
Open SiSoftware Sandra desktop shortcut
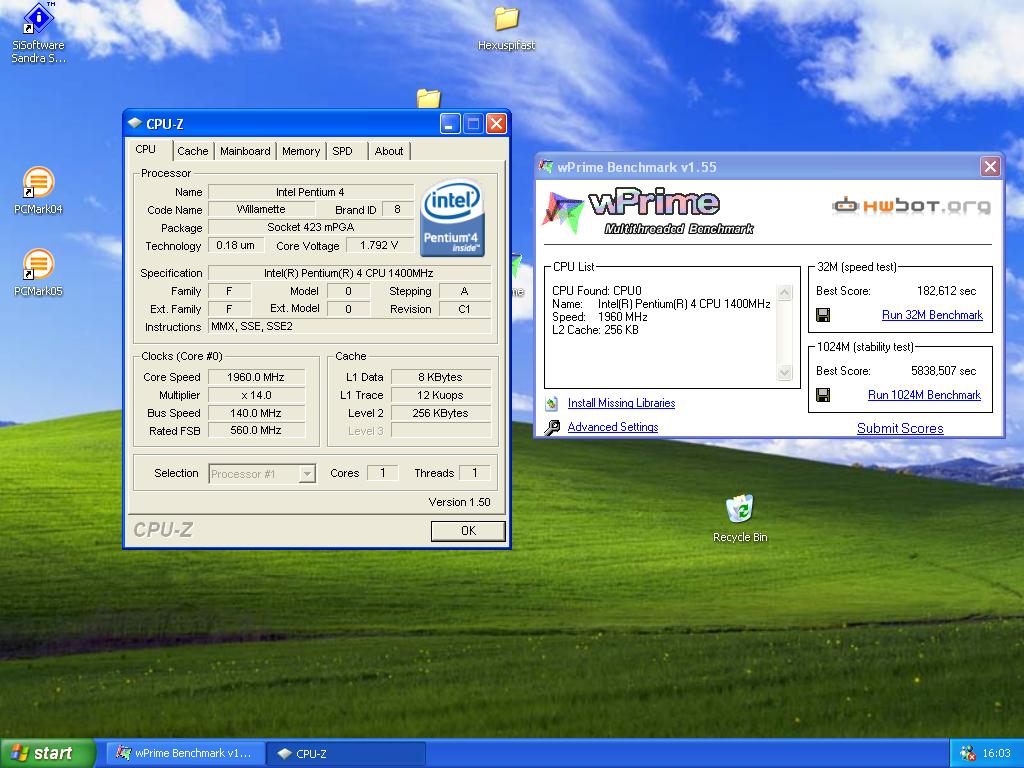[x=38, y=33]
